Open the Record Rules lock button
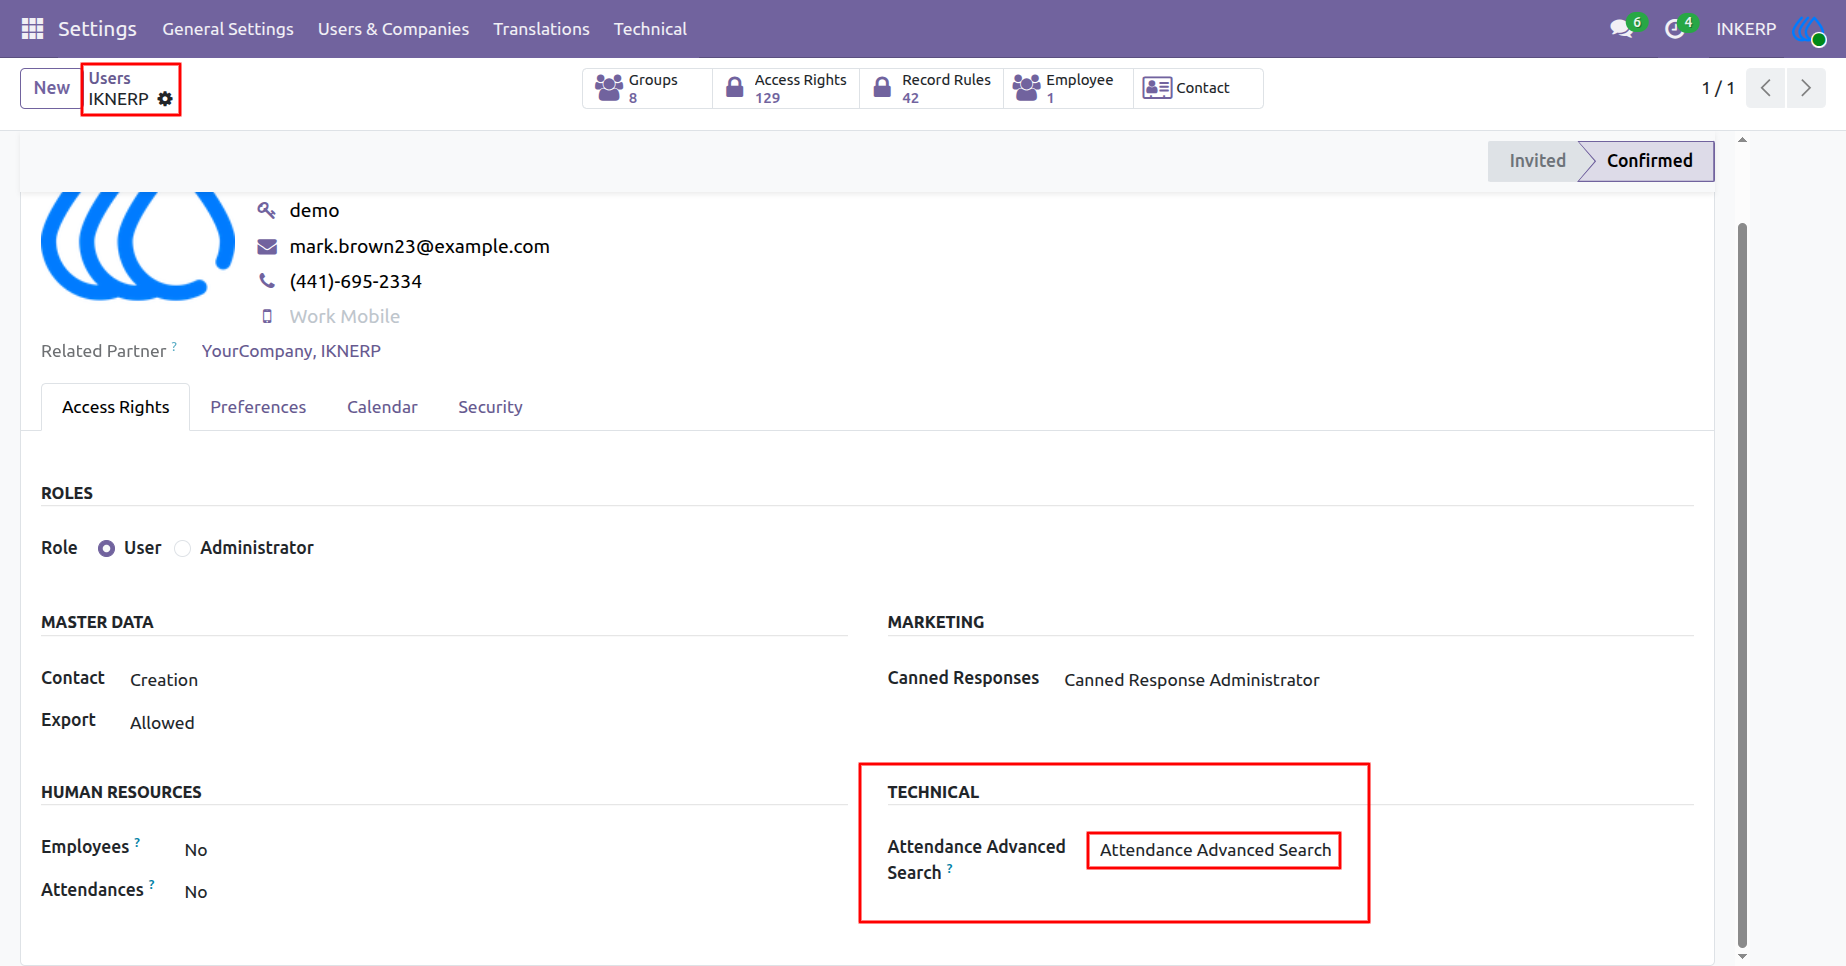The width and height of the screenshot is (1846, 966). click(x=931, y=88)
